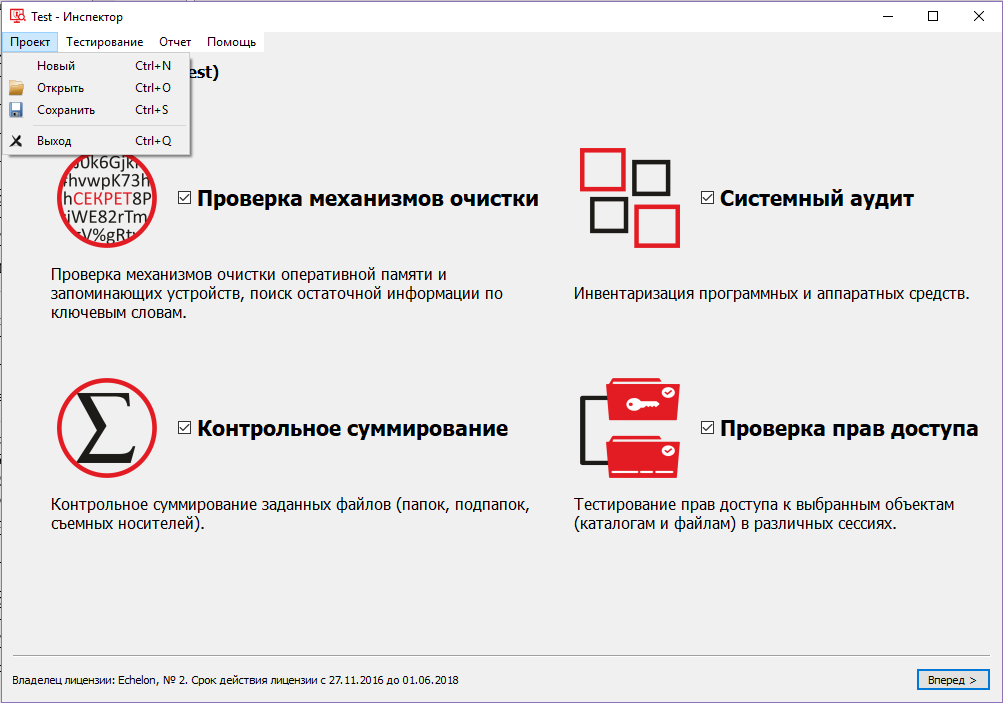
Task: Click the X icon next to Выход
Action: (16, 140)
